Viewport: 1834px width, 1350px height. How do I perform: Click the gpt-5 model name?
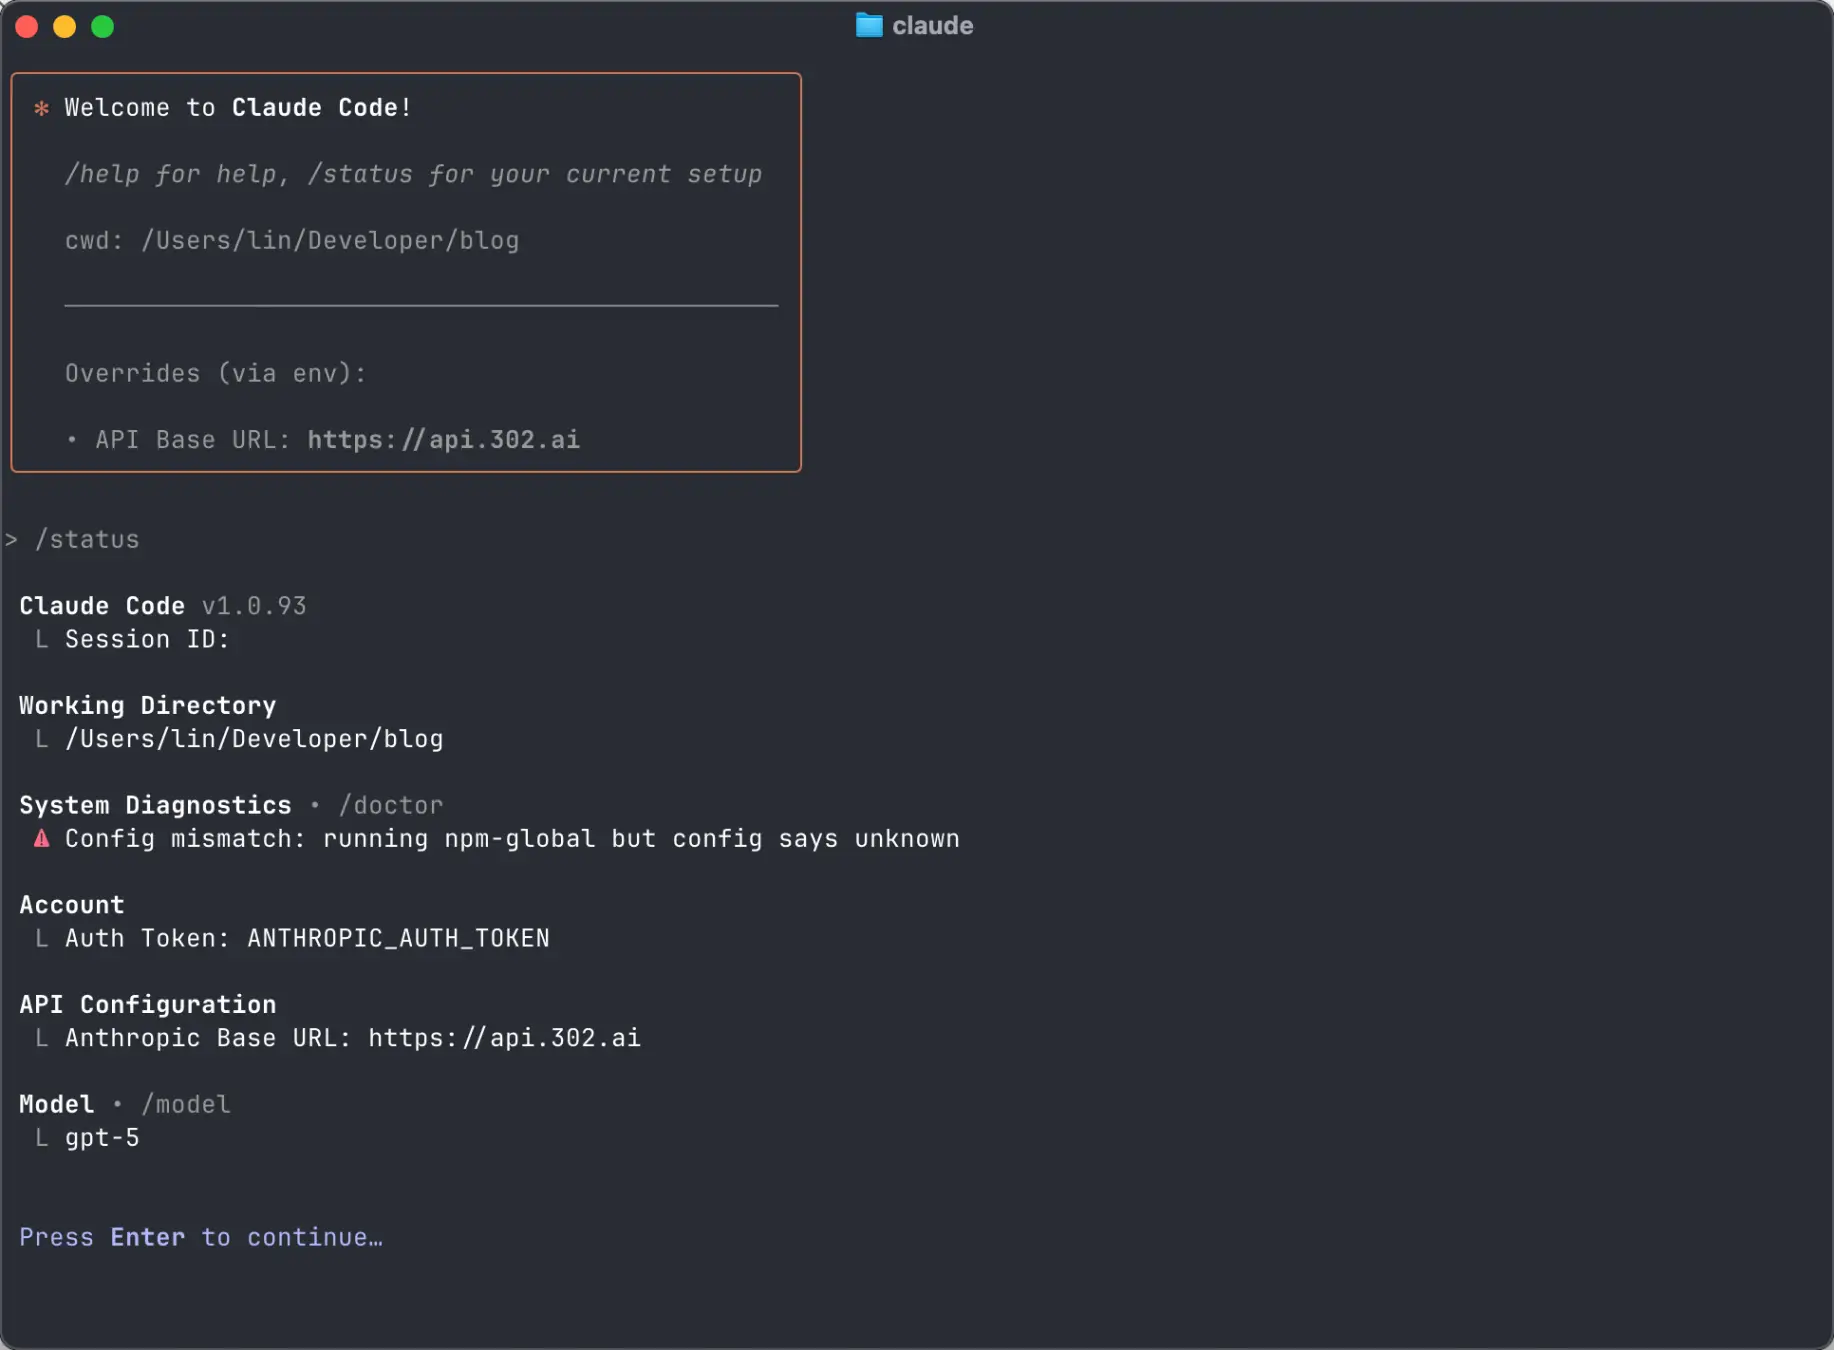pyautogui.click(x=102, y=1138)
